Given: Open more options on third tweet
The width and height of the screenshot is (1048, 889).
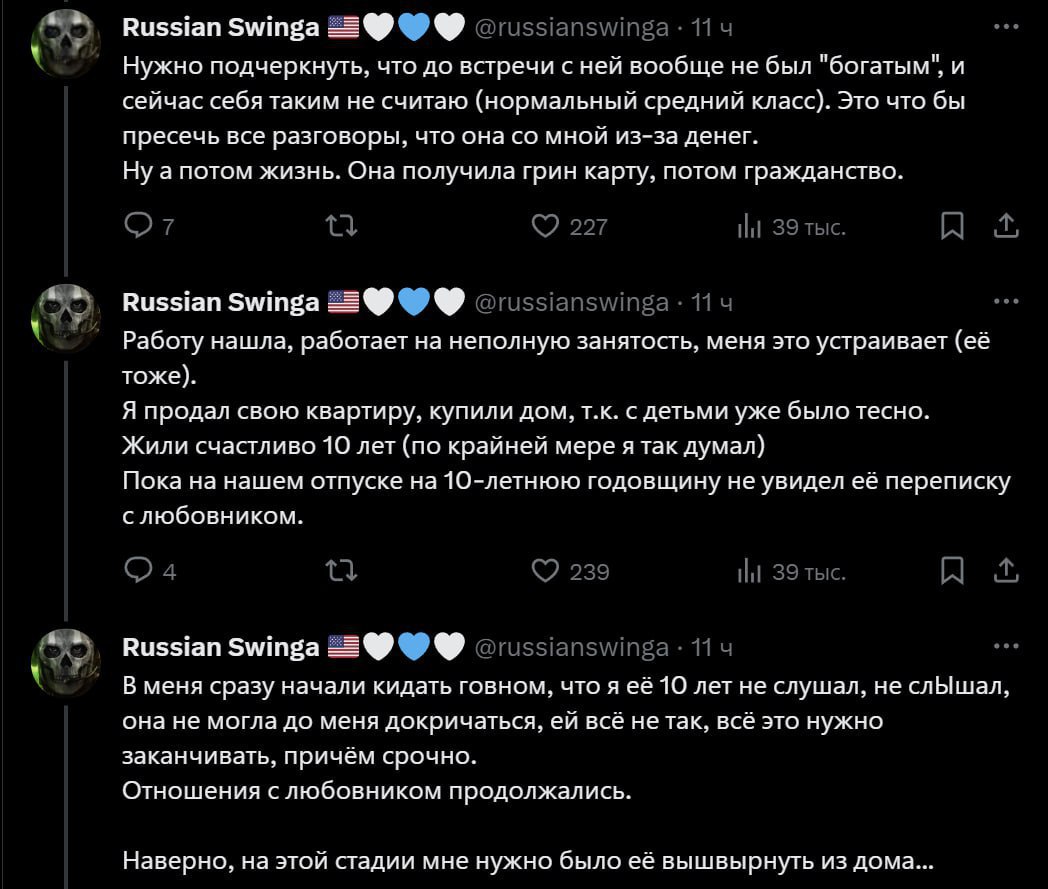Looking at the screenshot, I should coord(1006,646).
